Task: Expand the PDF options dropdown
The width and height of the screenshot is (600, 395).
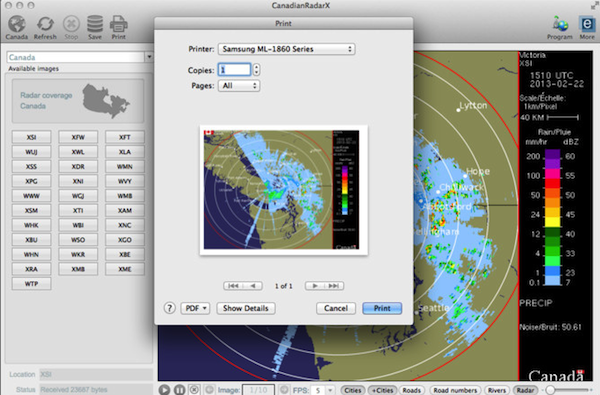Action: click(x=195, y=308)
